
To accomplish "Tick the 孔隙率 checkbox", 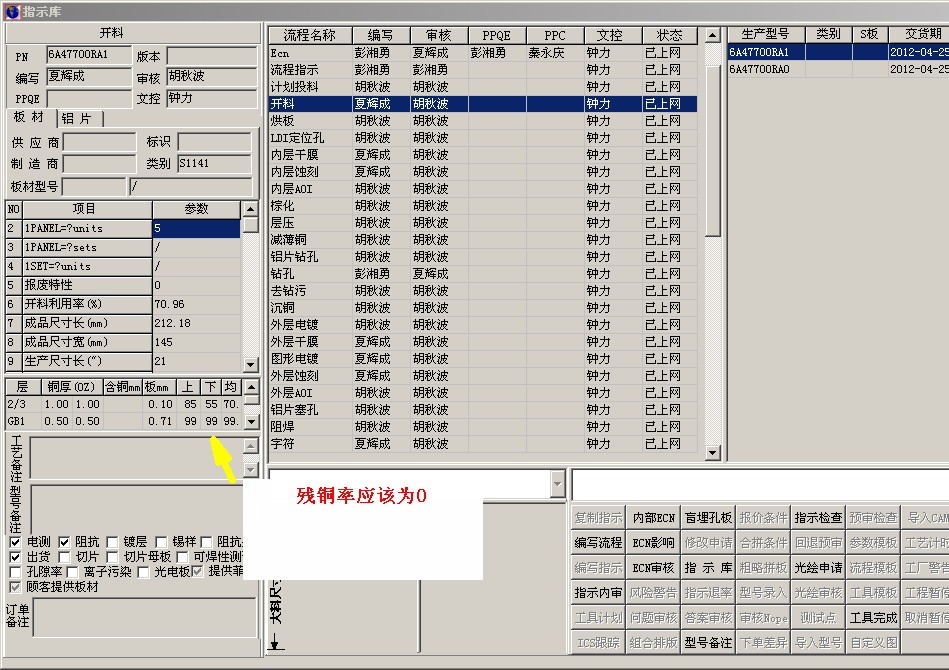I will click(15, 572).
